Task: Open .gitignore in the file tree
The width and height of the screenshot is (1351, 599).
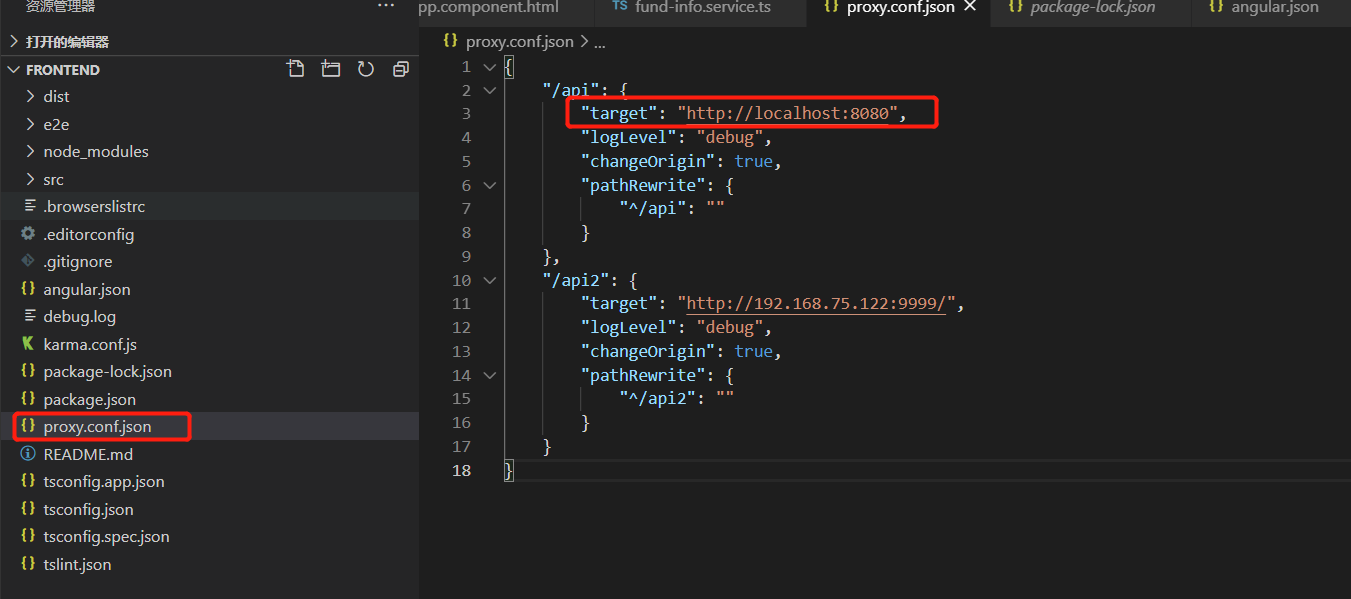Action: point(209,261)
